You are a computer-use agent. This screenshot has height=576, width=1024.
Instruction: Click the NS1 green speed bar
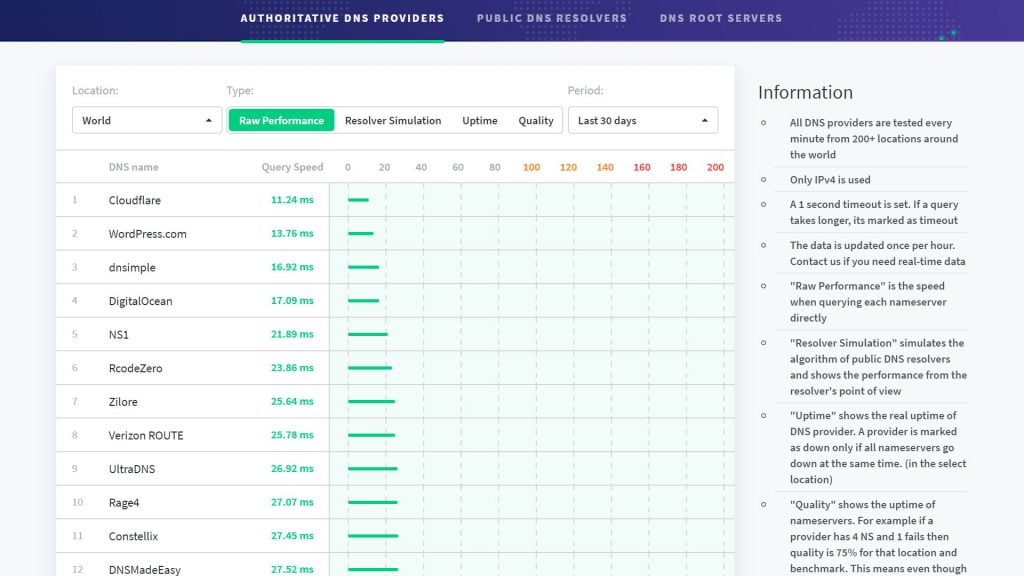pyautogui.click(x=368, y=334)
